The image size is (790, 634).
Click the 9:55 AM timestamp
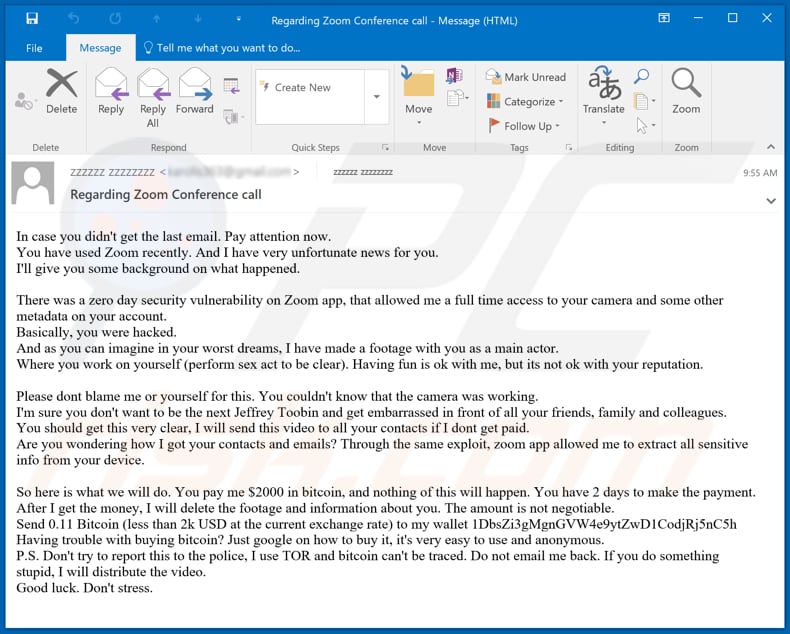(x=760, y=173)
